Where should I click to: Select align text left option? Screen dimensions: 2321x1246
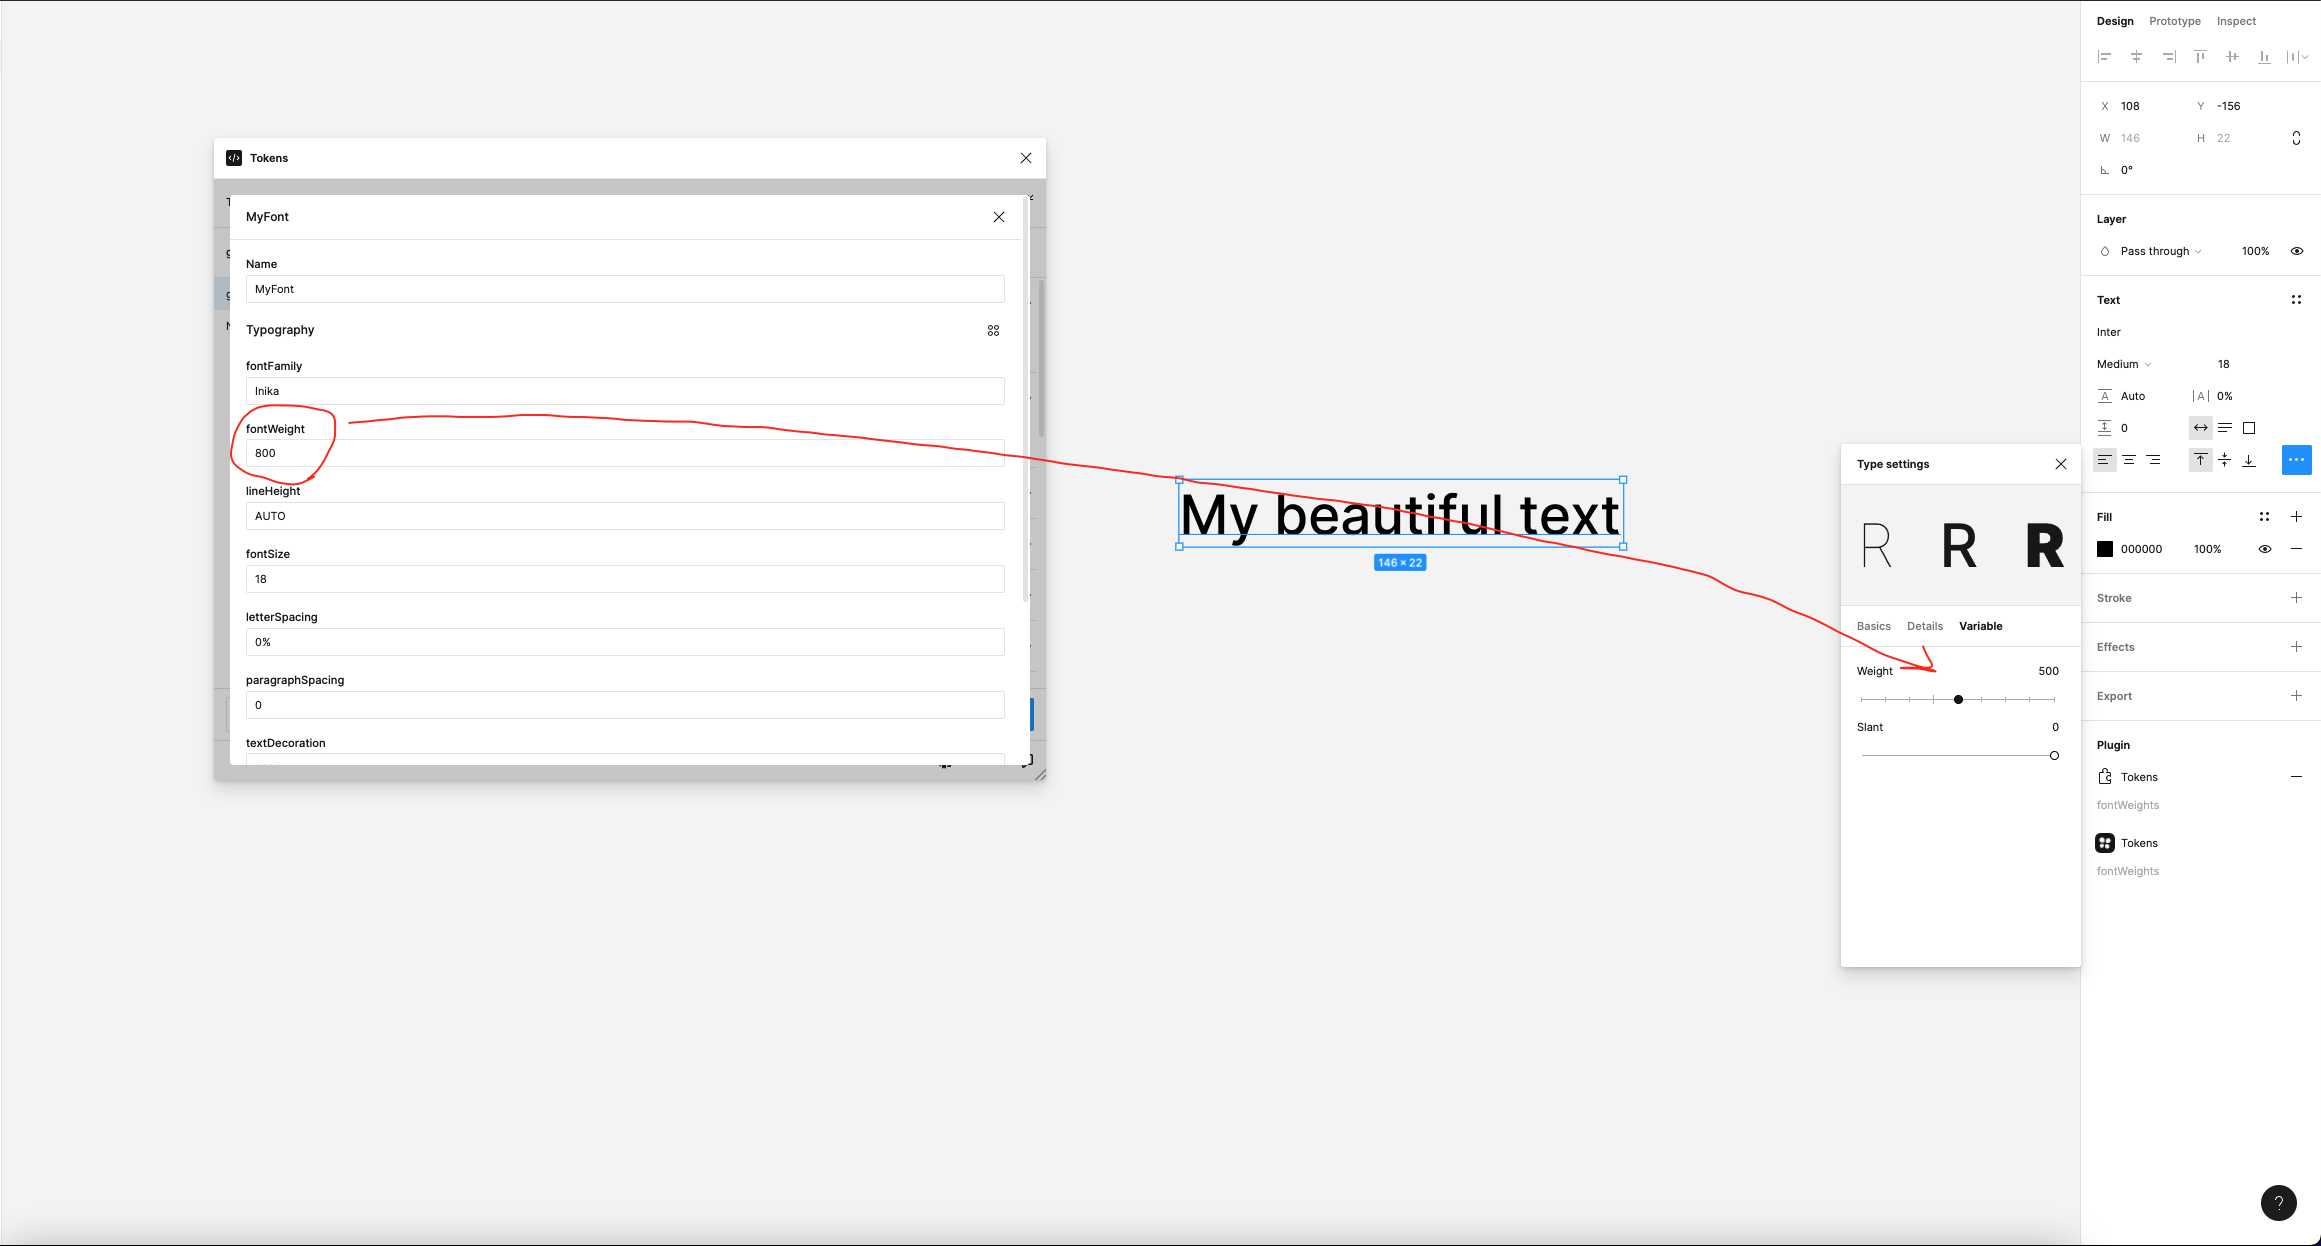2105,460
